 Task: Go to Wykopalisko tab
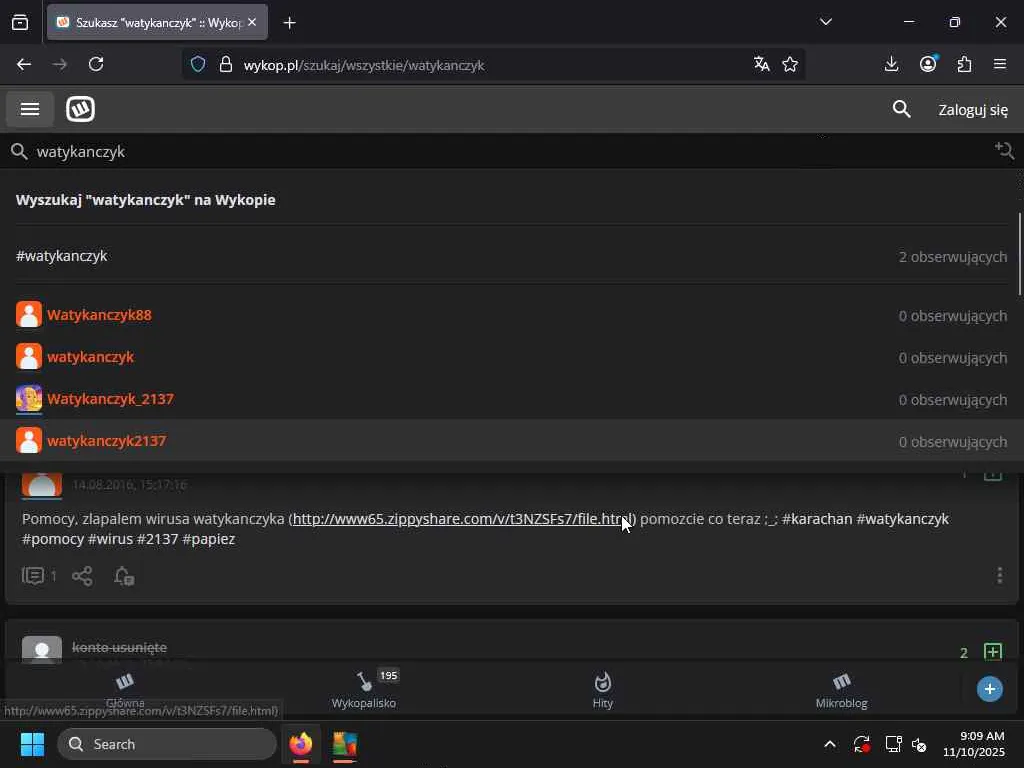[364, 690]
